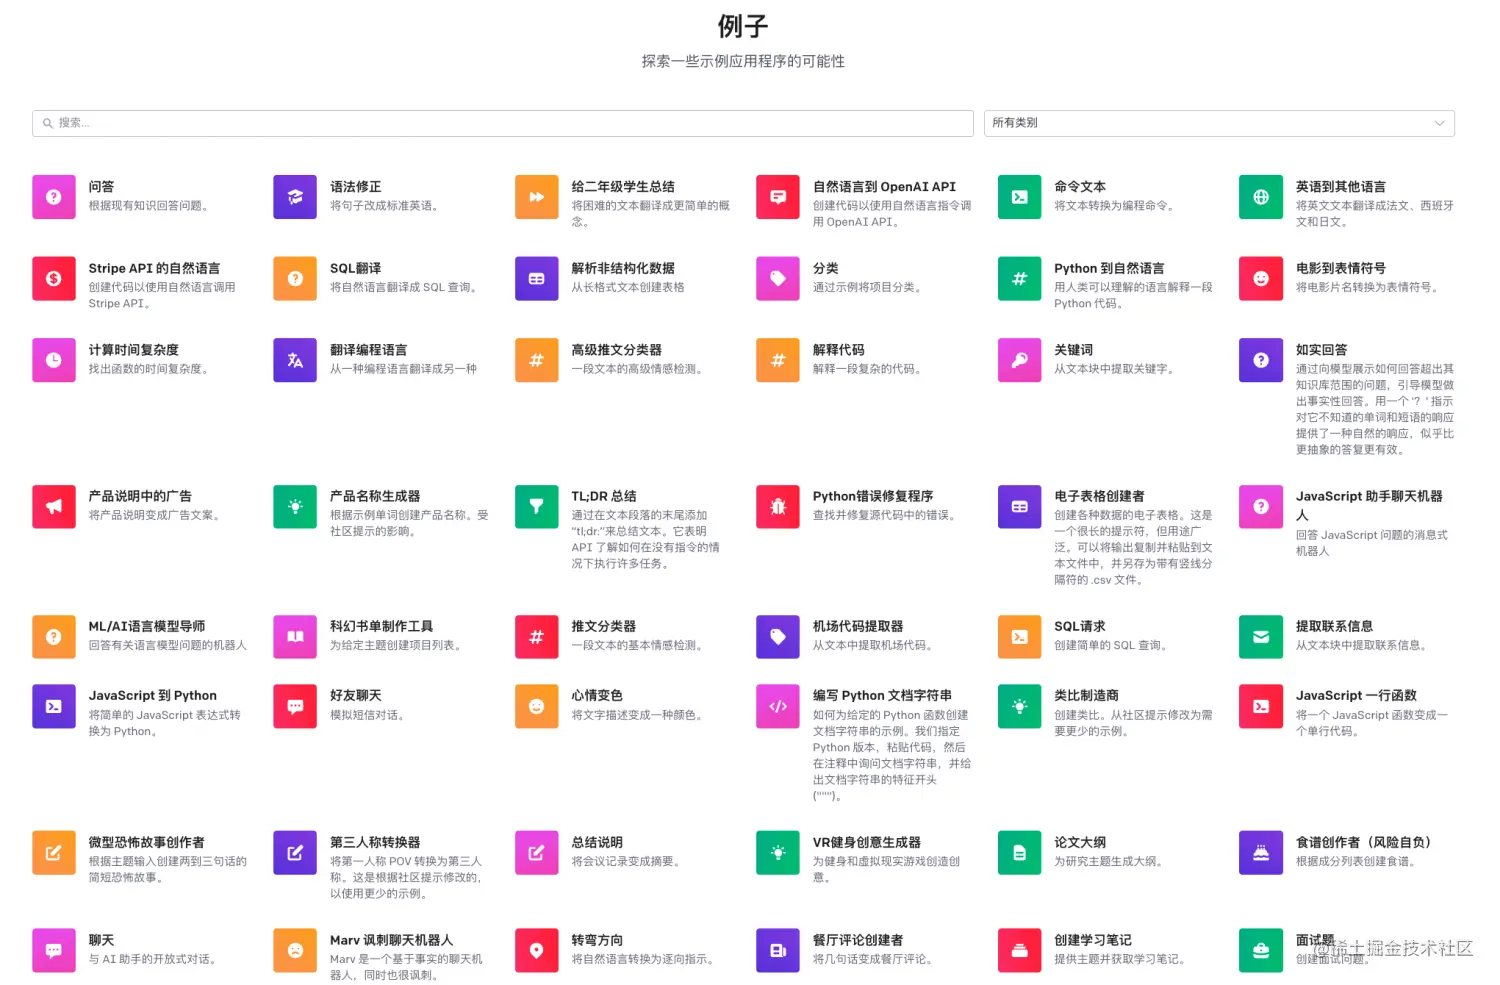Open the 语法修正 graduation cap icon

[295, 197]
